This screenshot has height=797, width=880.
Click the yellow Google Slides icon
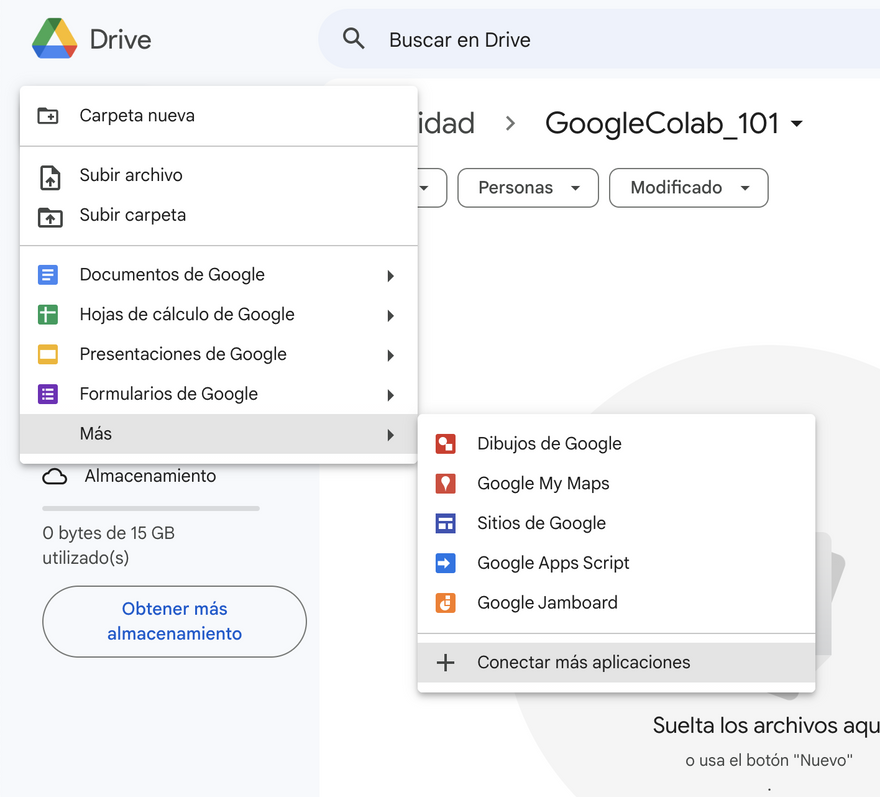48,354
